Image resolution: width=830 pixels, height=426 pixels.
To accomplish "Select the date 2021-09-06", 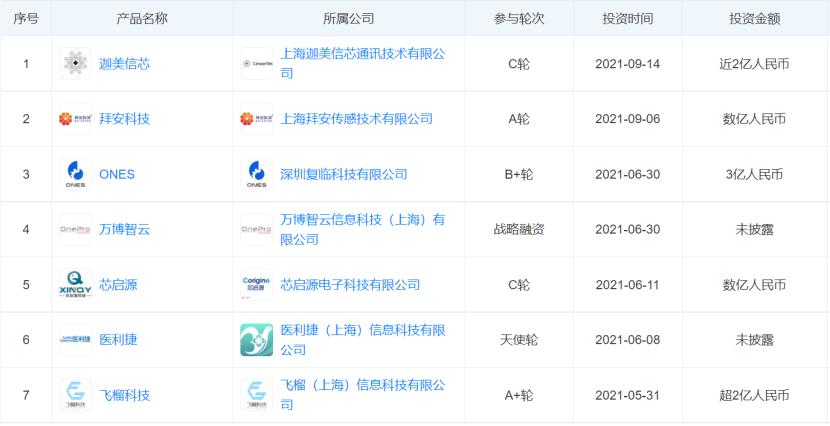I will point(628,119).
